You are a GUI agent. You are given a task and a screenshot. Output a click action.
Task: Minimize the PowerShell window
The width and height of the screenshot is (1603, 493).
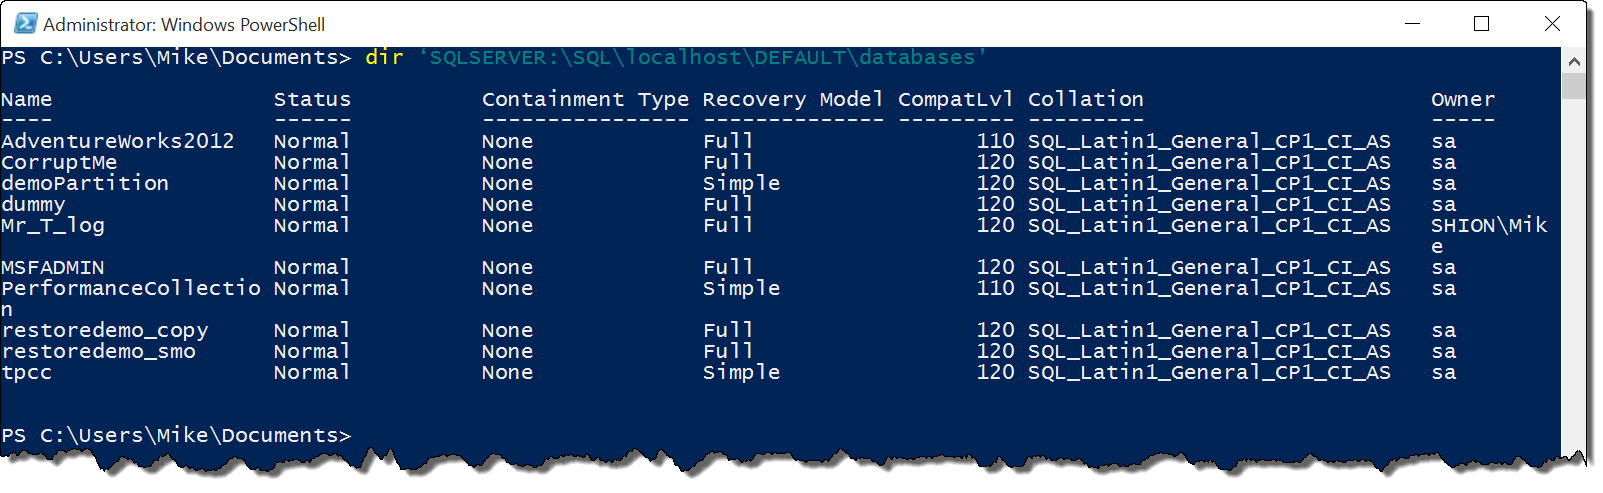(x=1412, y=23)
